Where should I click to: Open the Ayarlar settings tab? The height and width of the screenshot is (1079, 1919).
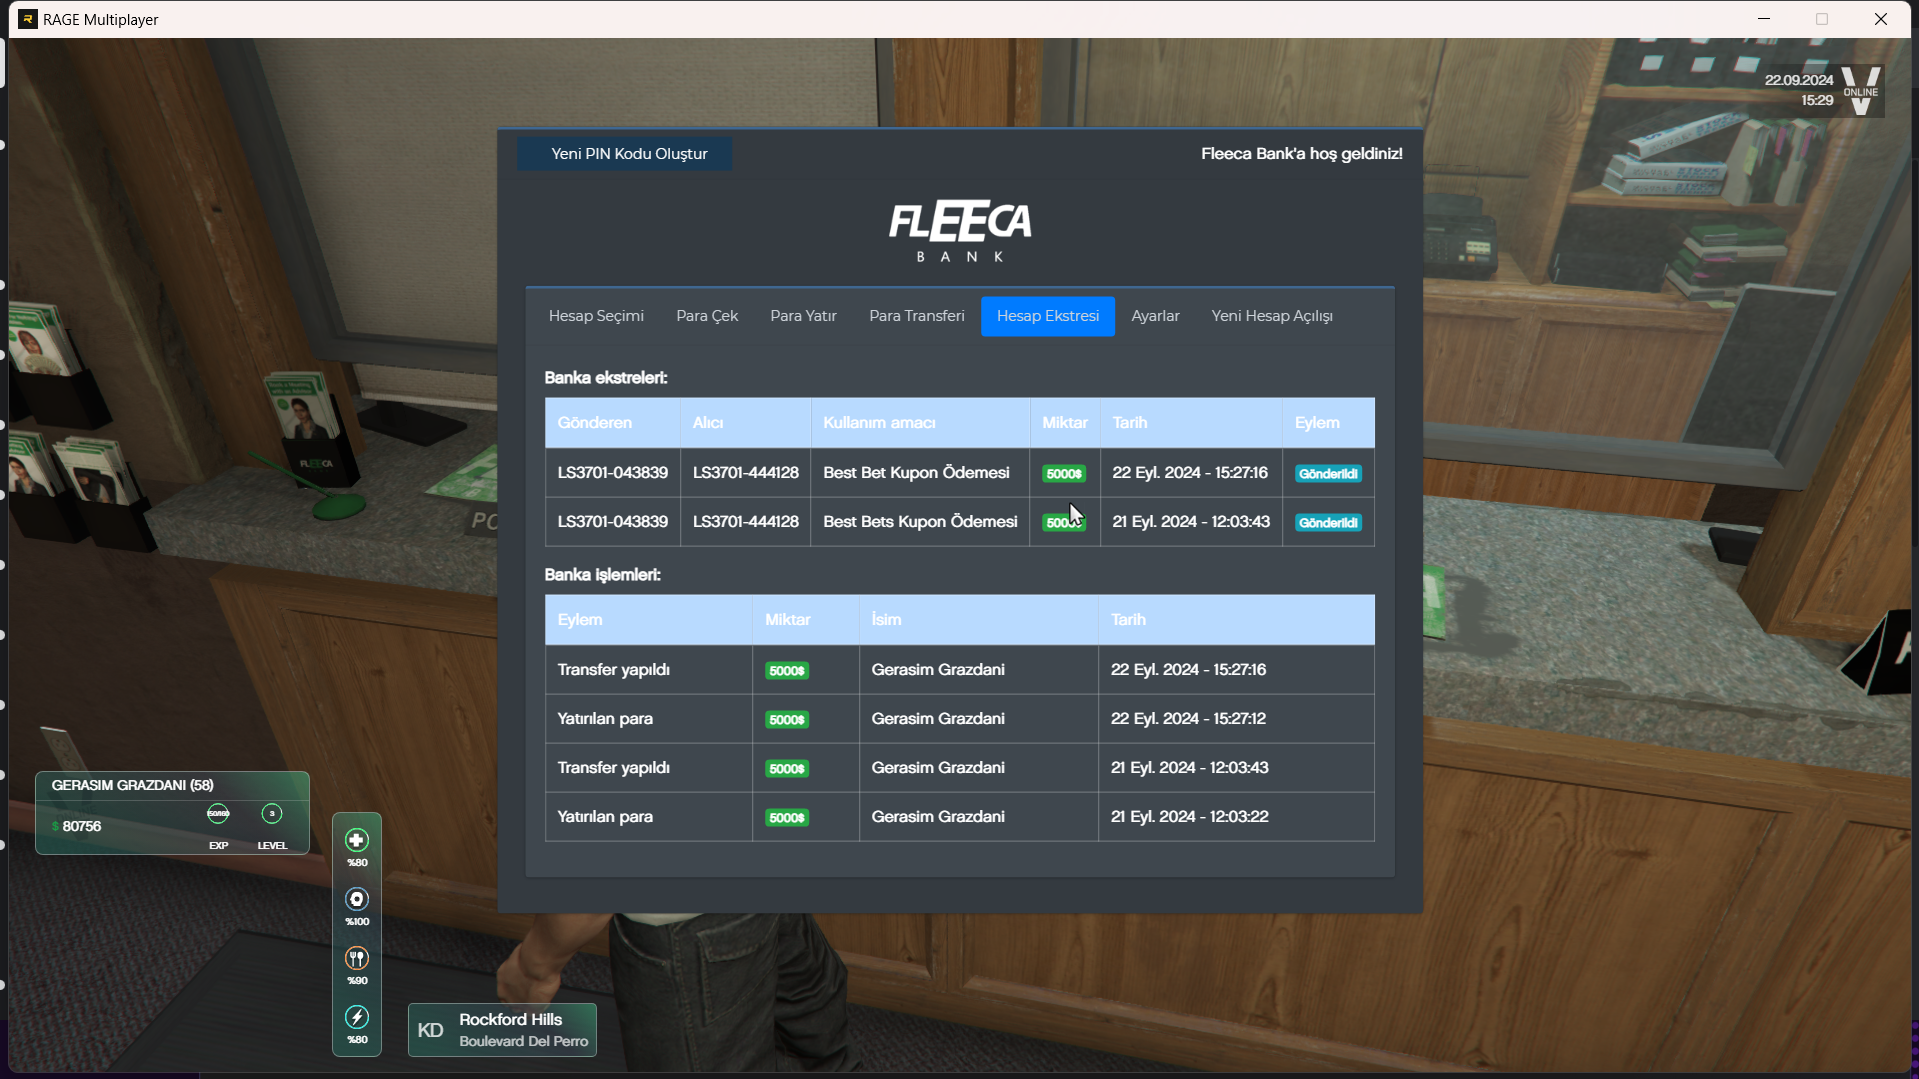1155,316
